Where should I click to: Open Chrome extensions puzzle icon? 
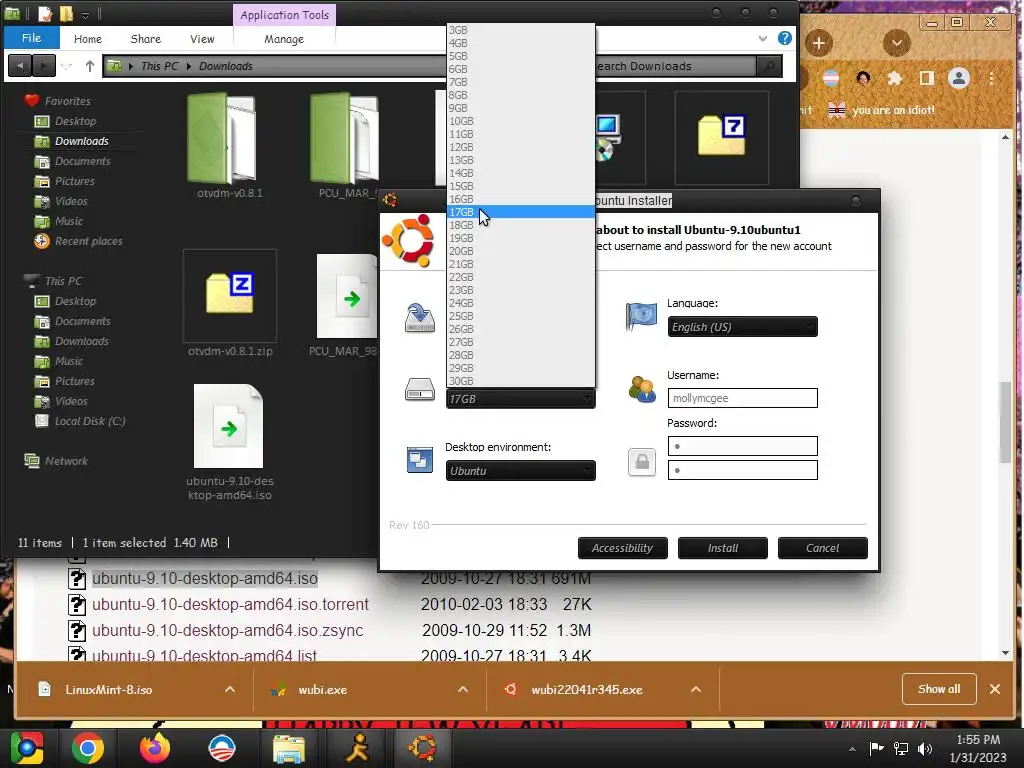click(895, 78)
